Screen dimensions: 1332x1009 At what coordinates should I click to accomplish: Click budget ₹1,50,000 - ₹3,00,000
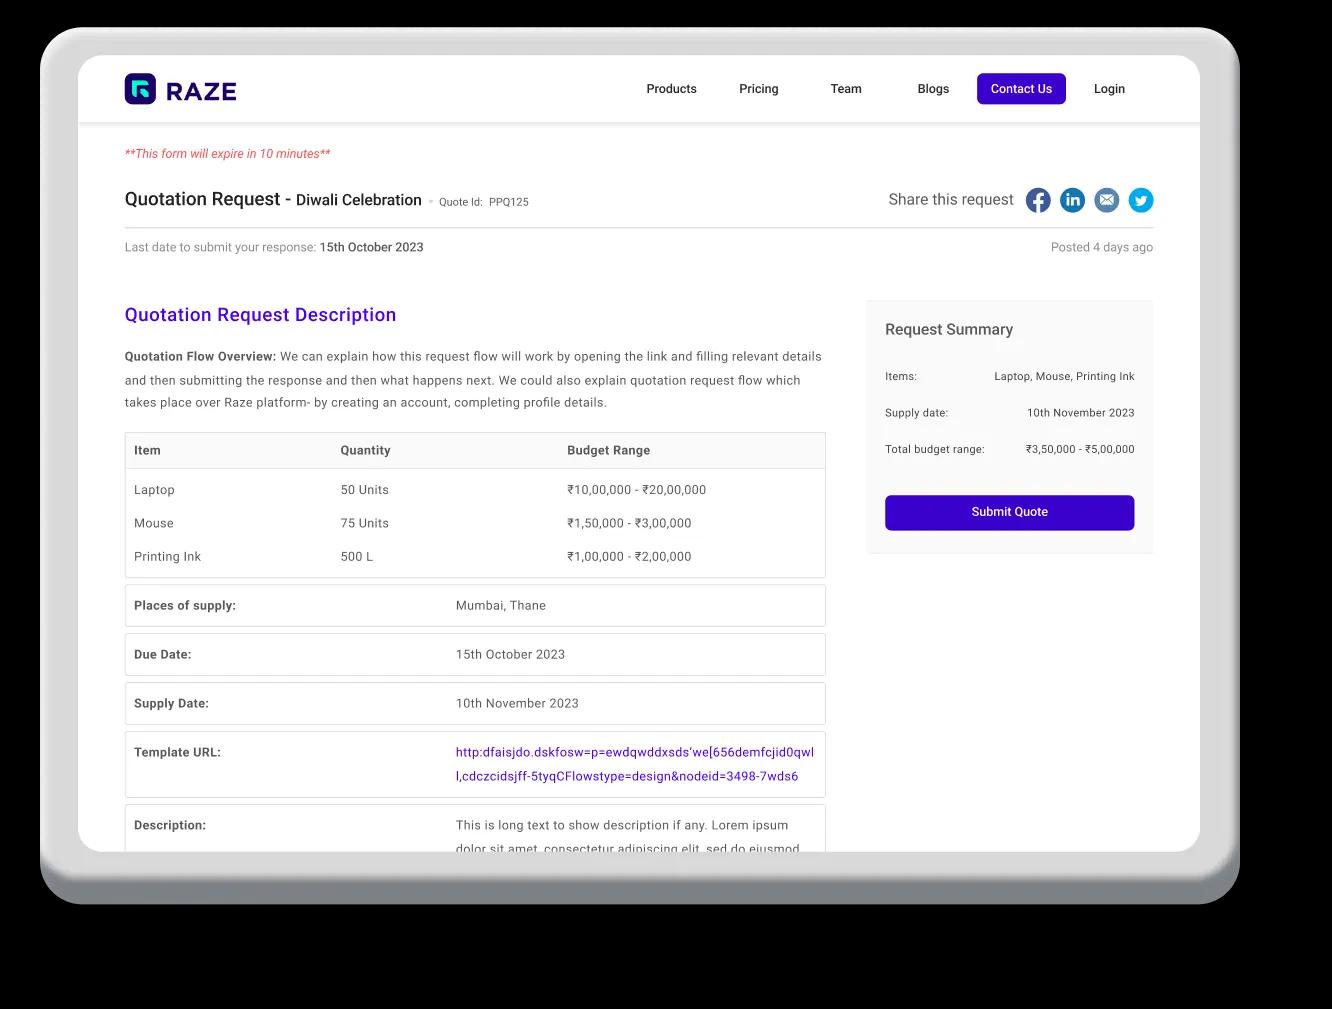pyautogui.click(x=629, y=523)
